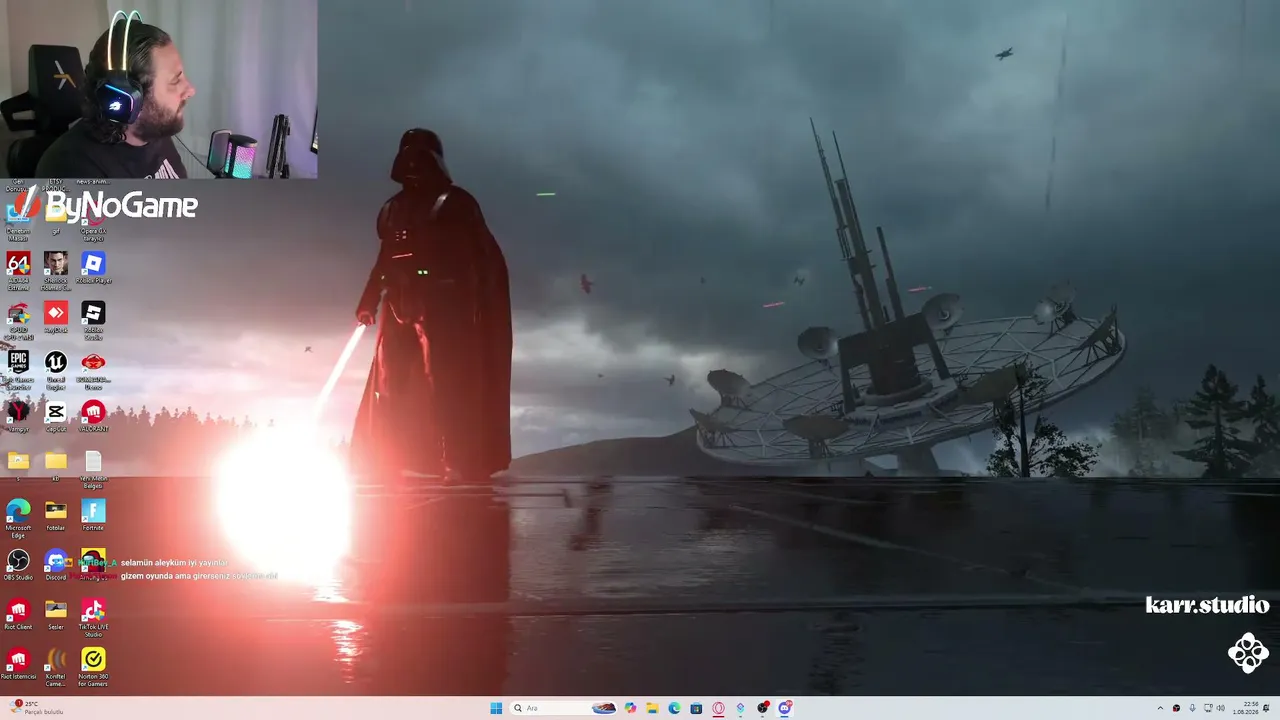Launch the TikTok LIVE Studio shortcut
This screenshot has width=1280, height=720.
coord(93,617)
